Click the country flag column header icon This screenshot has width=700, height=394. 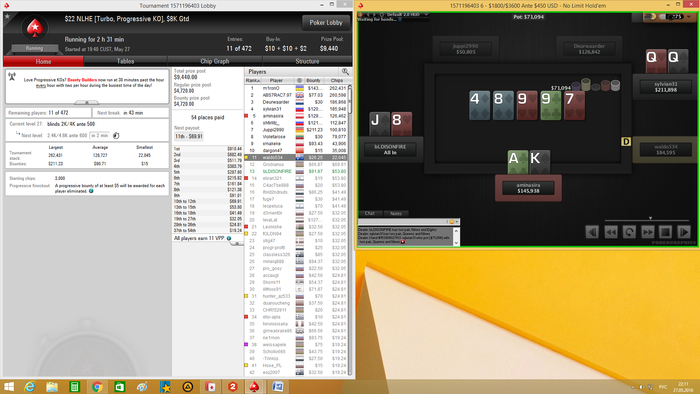pyautogui.click(x=300, y=80)
